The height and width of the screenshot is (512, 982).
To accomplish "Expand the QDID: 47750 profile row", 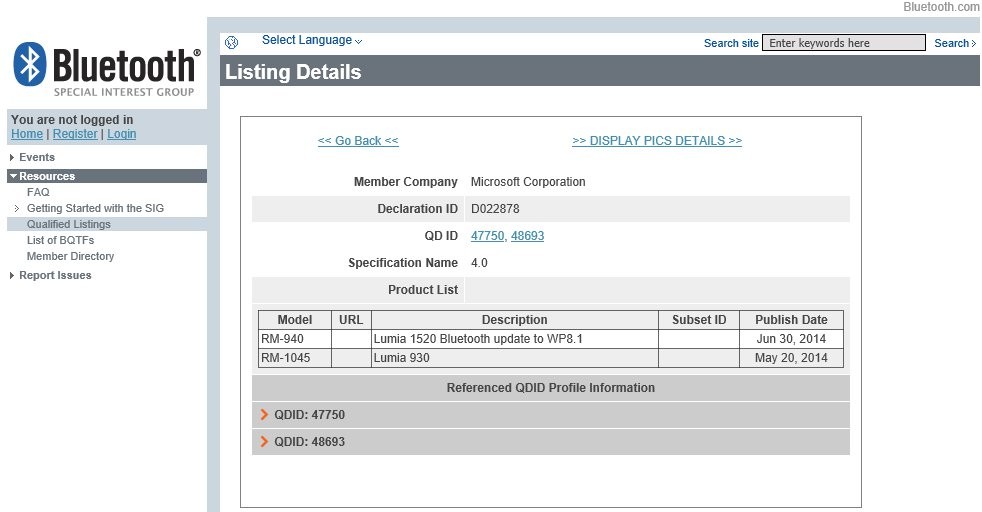I will pos(550,415).
